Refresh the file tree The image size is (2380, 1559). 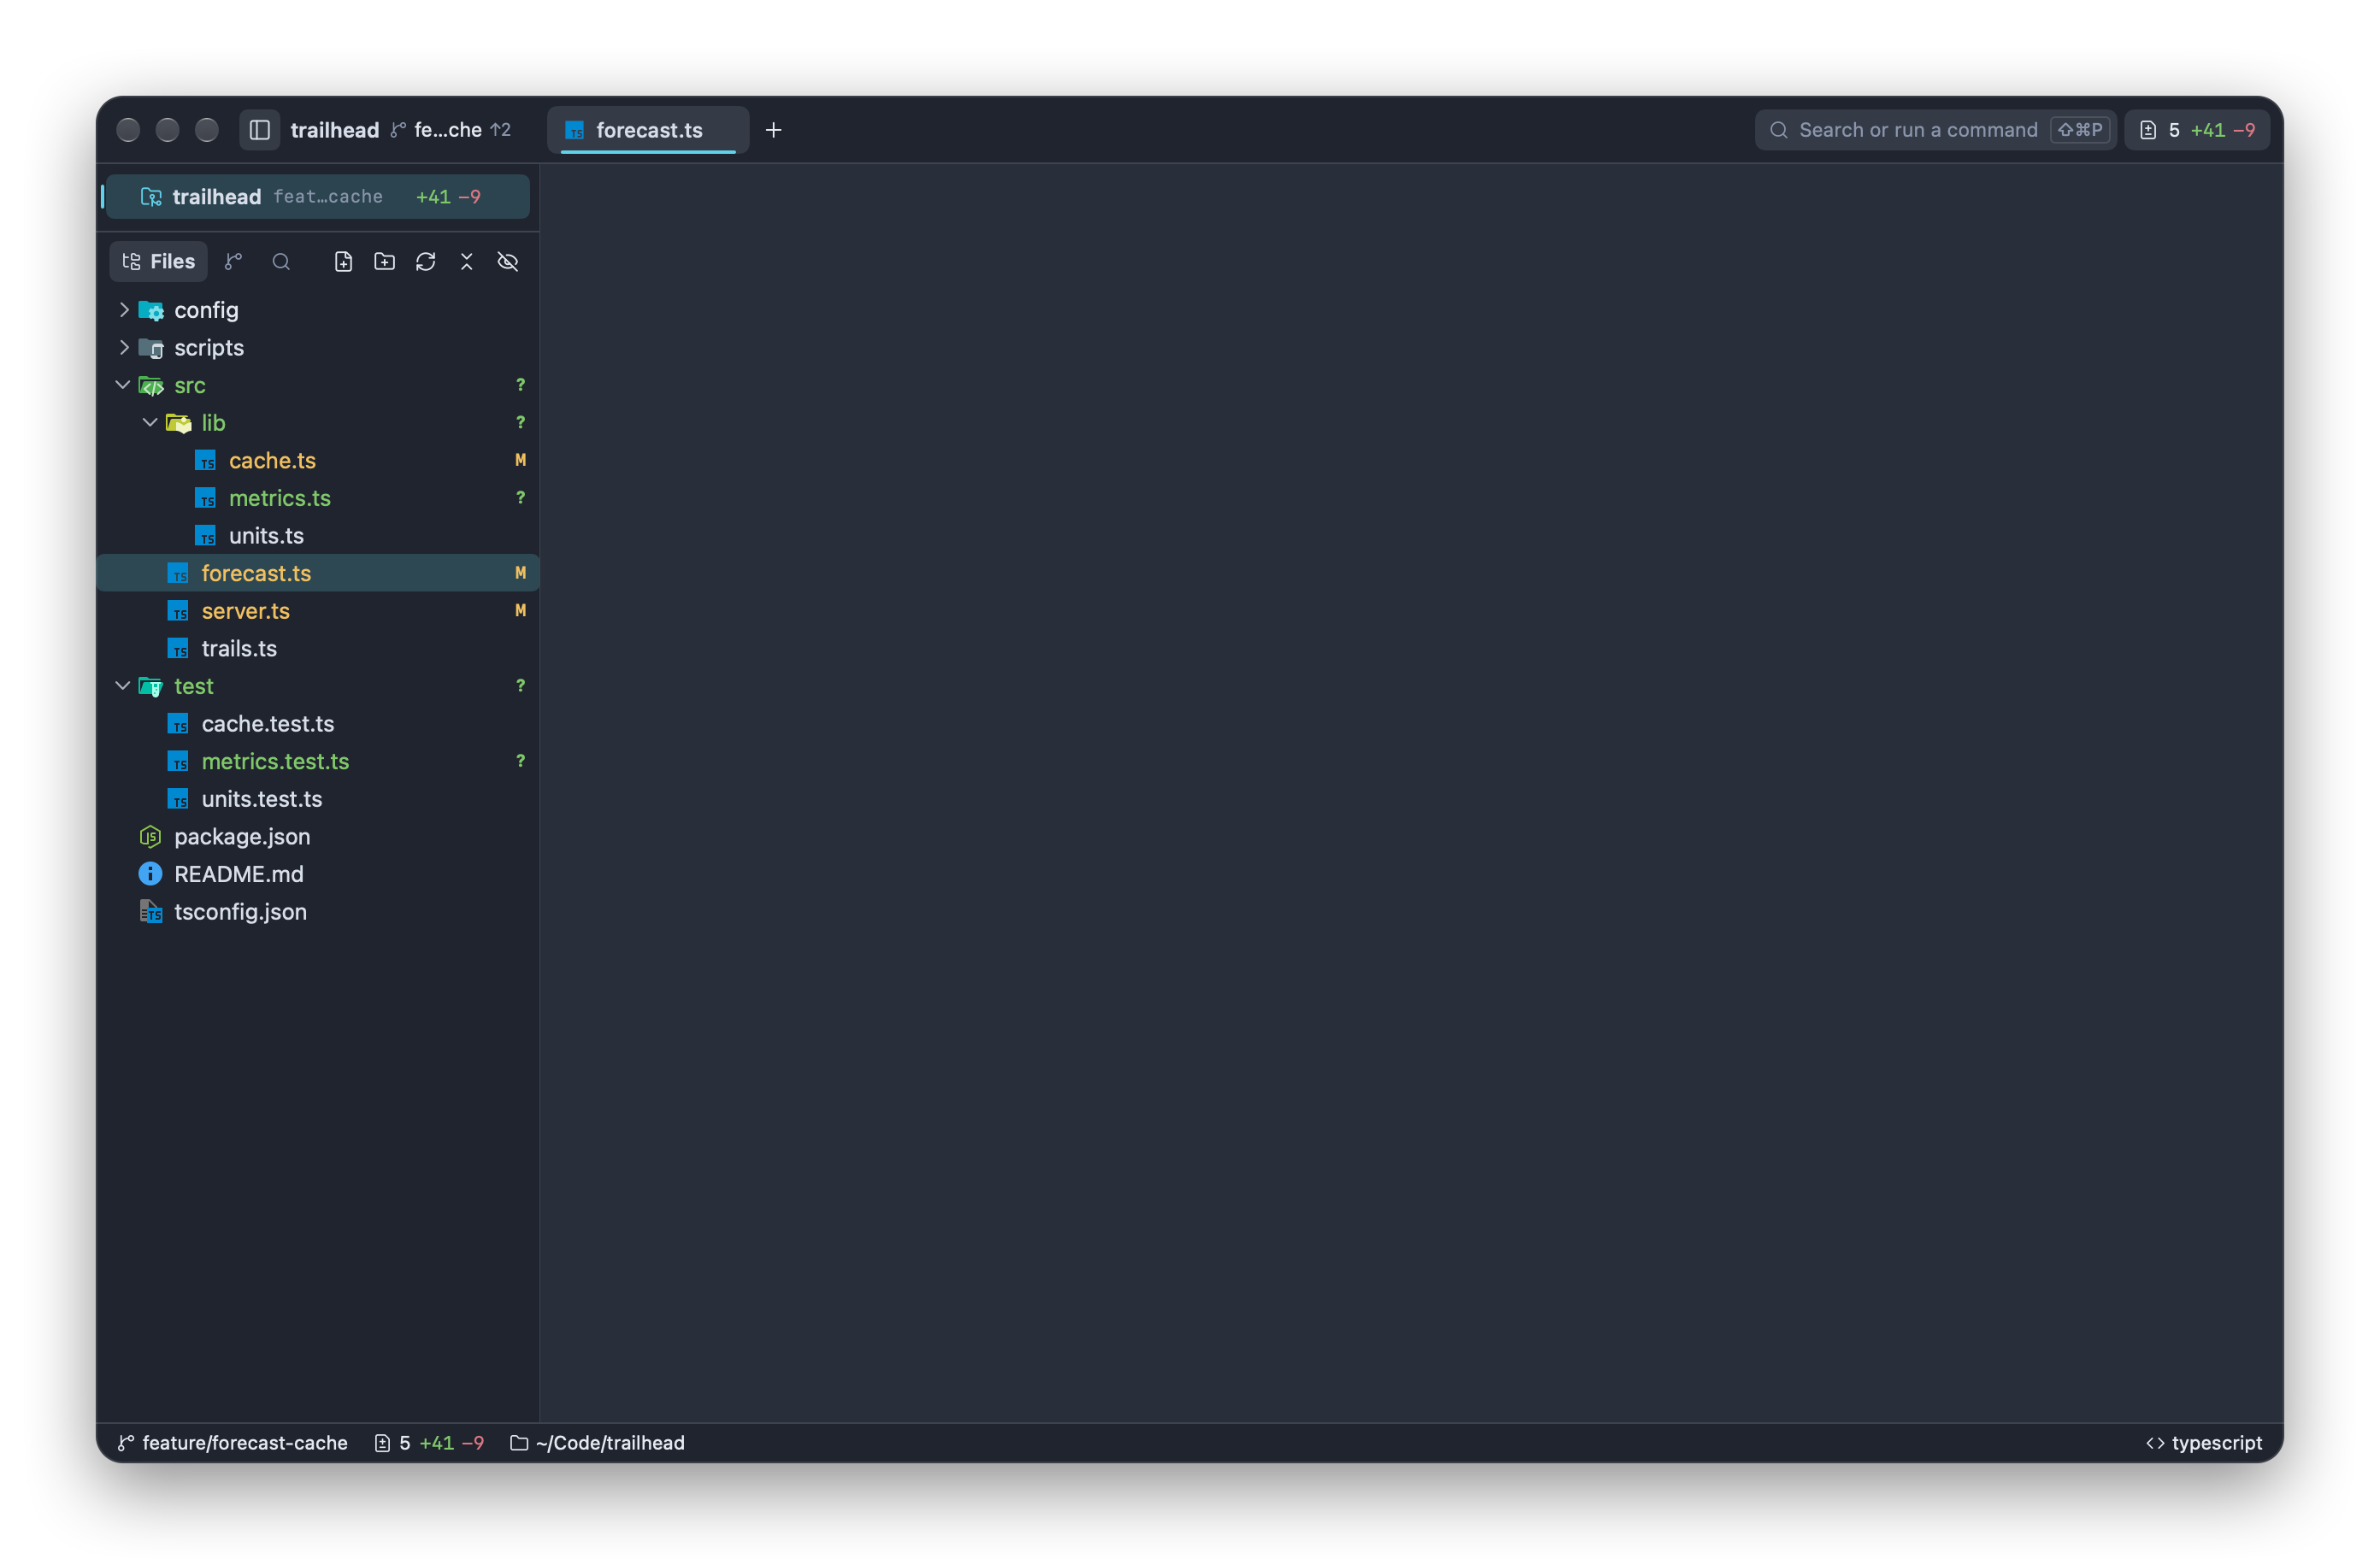425,261
